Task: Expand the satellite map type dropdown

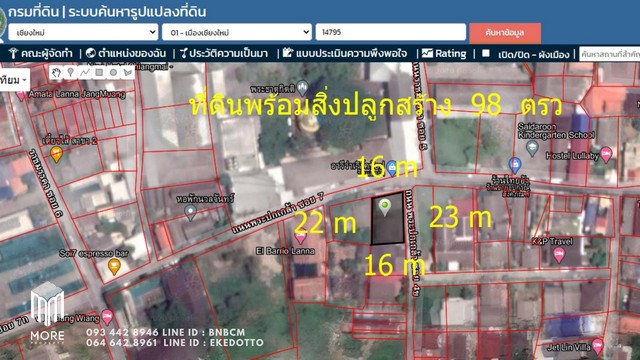Action: (14, 80)
